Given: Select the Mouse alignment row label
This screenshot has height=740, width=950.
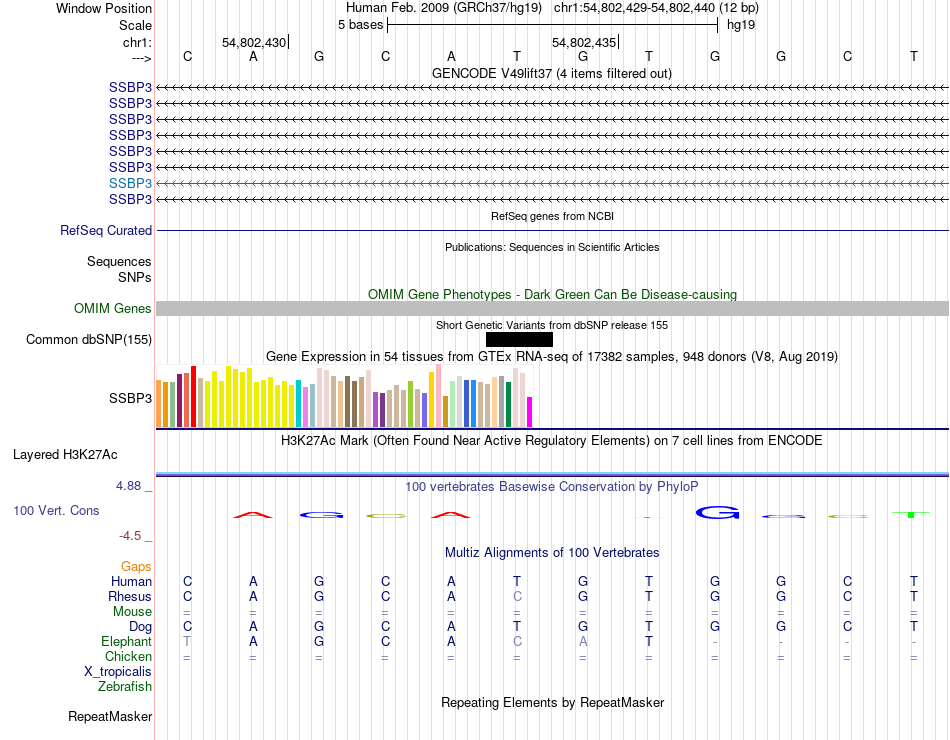Looking at the screenshot, I should tap(132, 612).
